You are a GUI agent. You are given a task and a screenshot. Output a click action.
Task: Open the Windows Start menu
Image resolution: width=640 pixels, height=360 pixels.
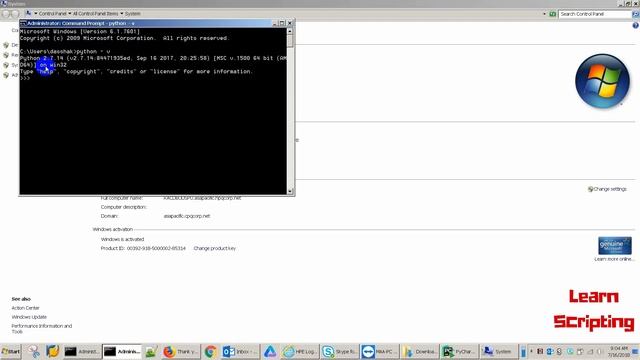click(11, 351)
